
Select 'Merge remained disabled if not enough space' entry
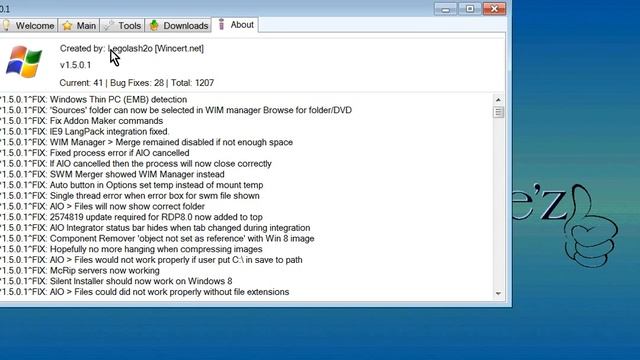(x=147, y=142)
